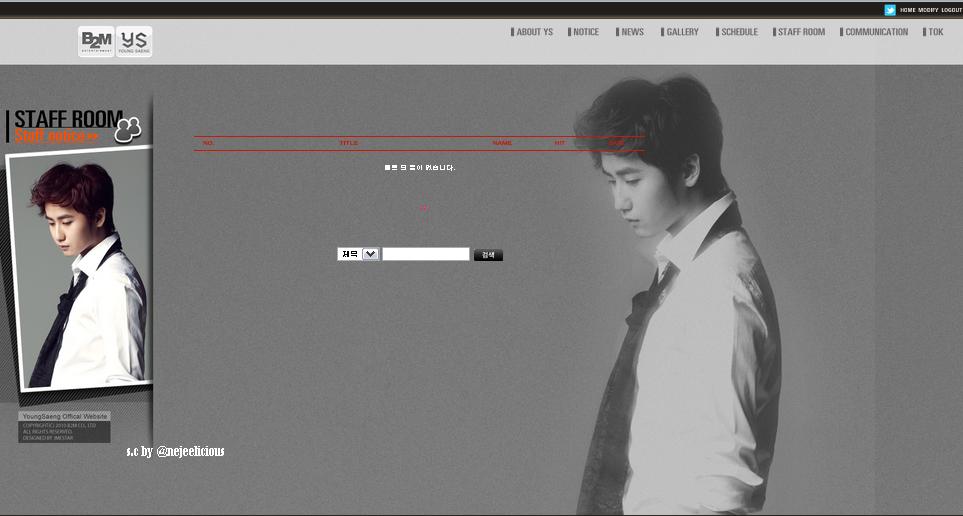Open the COMMUNICATION menu item
Image resolution: width=963 pixels, height=516 pixels.
[x=874, y=32]
